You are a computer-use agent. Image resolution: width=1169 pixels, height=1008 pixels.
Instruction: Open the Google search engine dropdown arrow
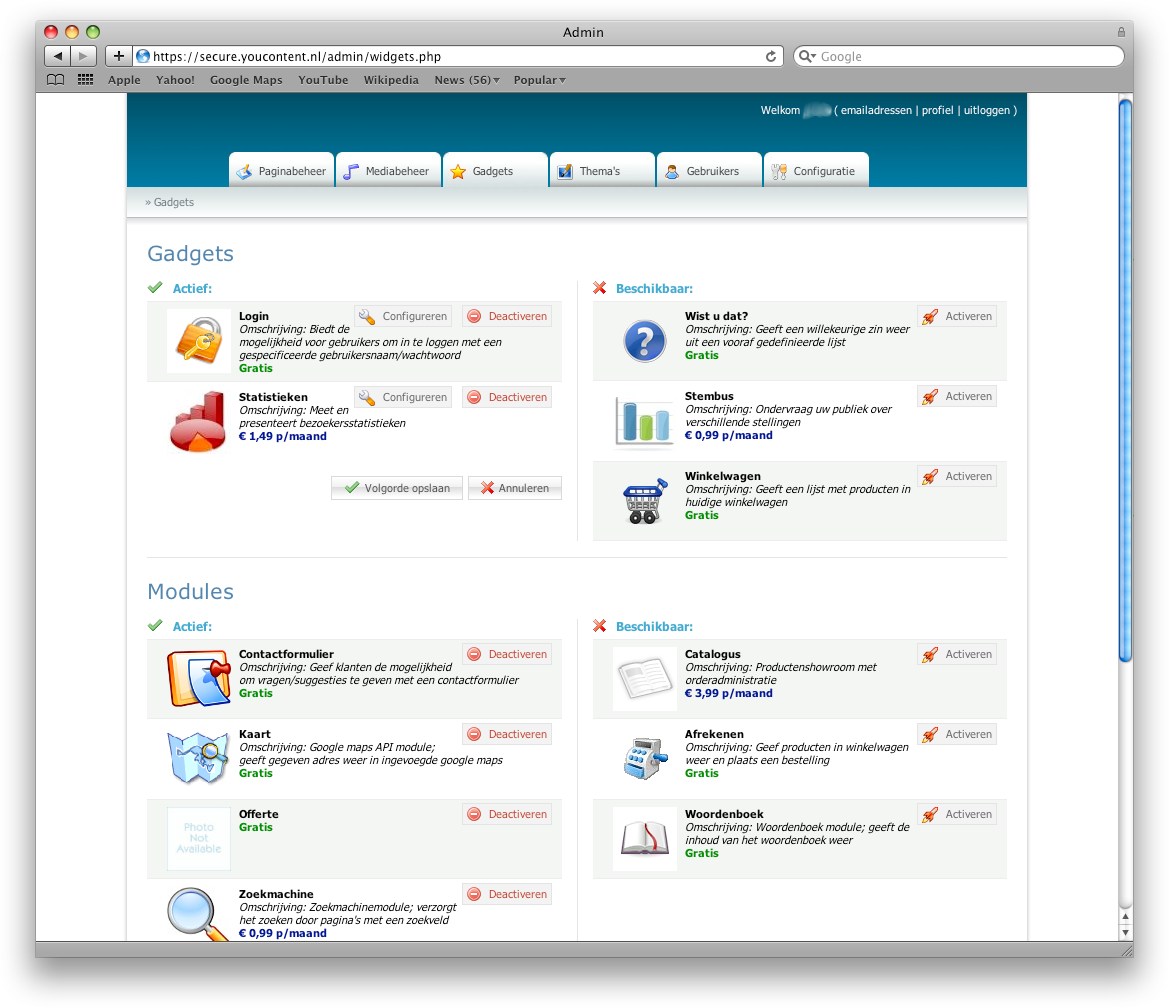coord(808,57)
